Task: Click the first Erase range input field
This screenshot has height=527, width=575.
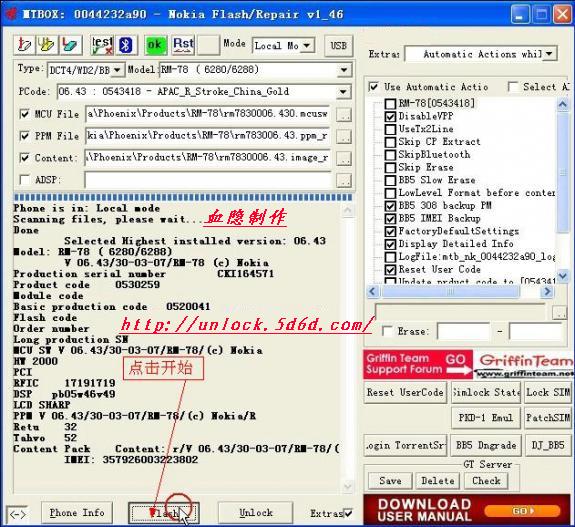Action: coord(464,332)
